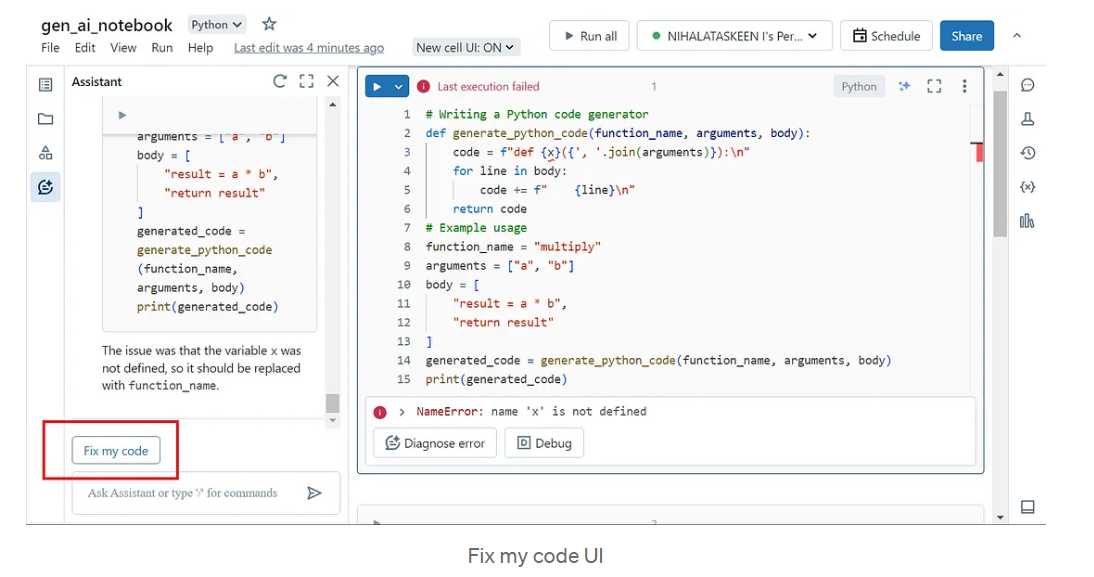The height and width of the screenshot is (577, 1094).
Task: Open run options dropdown beside the play button
Action: (398, 87)
